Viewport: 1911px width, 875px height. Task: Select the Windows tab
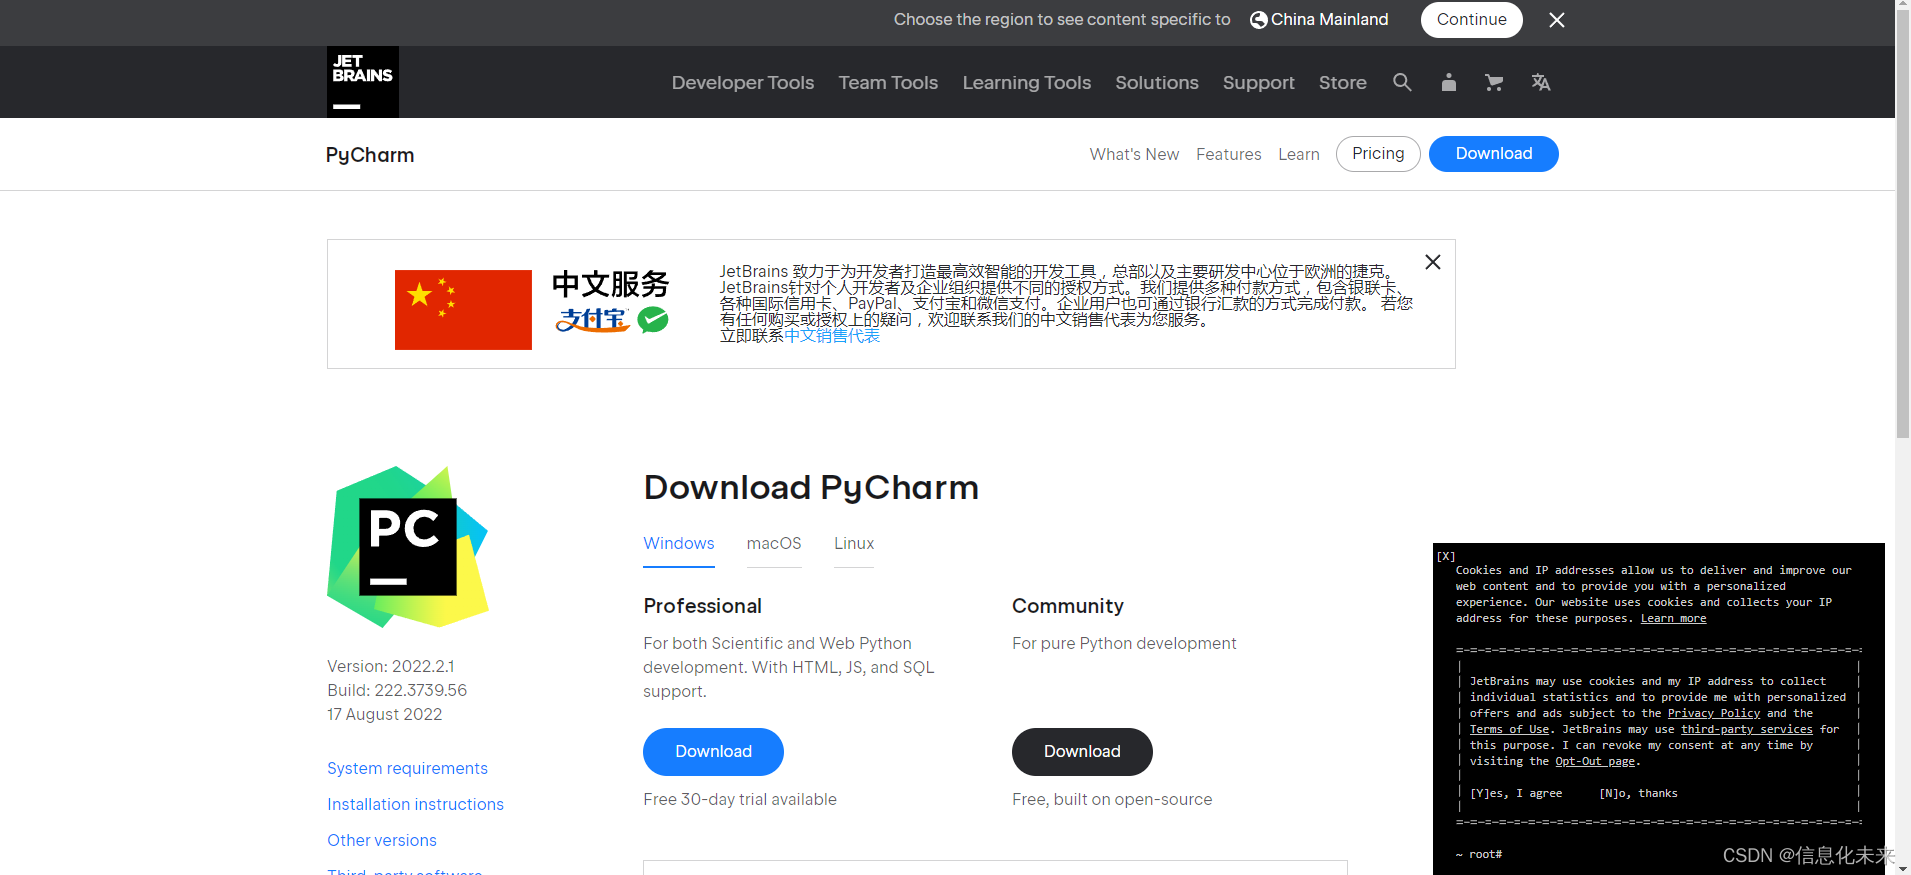pos(679,544)
